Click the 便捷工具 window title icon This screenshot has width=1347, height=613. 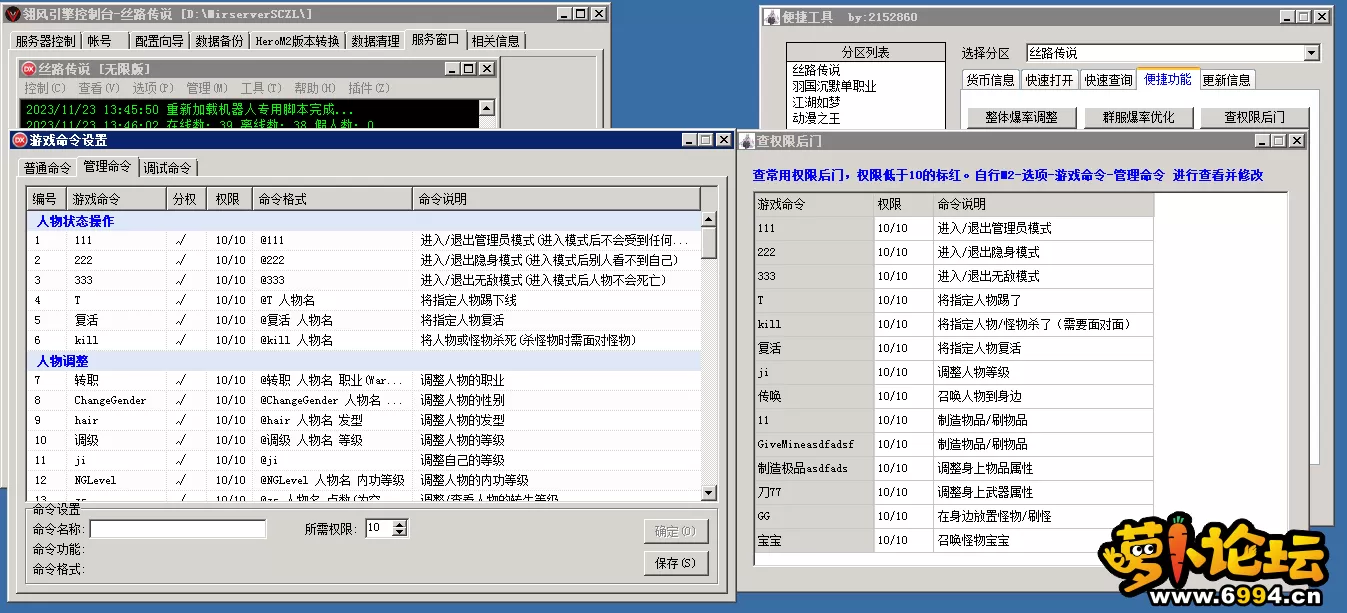click(x=772, y=17)
